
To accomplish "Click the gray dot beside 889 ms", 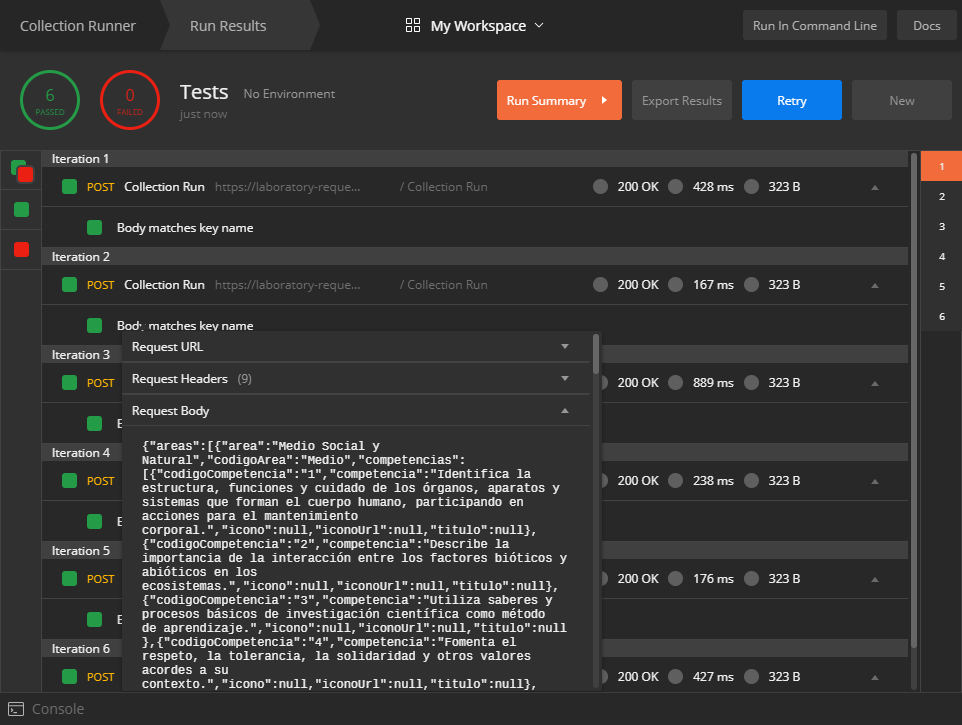I will coord(675,383).
